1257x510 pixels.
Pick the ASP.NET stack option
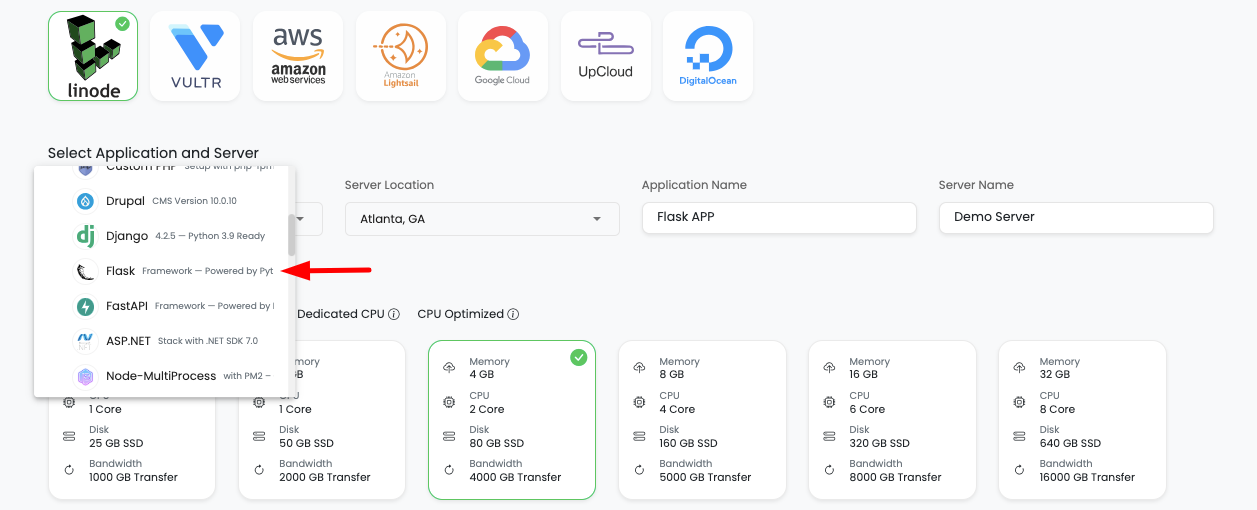pyautogui.click(x=162, y=341)
